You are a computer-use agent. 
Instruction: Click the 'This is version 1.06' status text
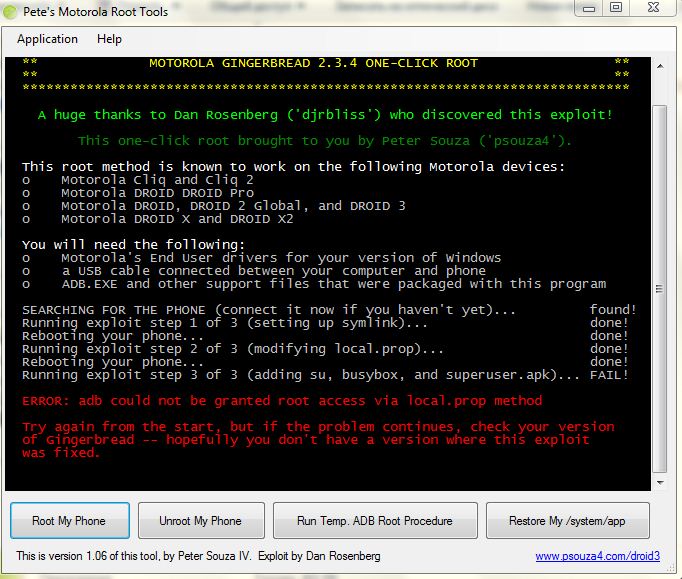(198, 556)
